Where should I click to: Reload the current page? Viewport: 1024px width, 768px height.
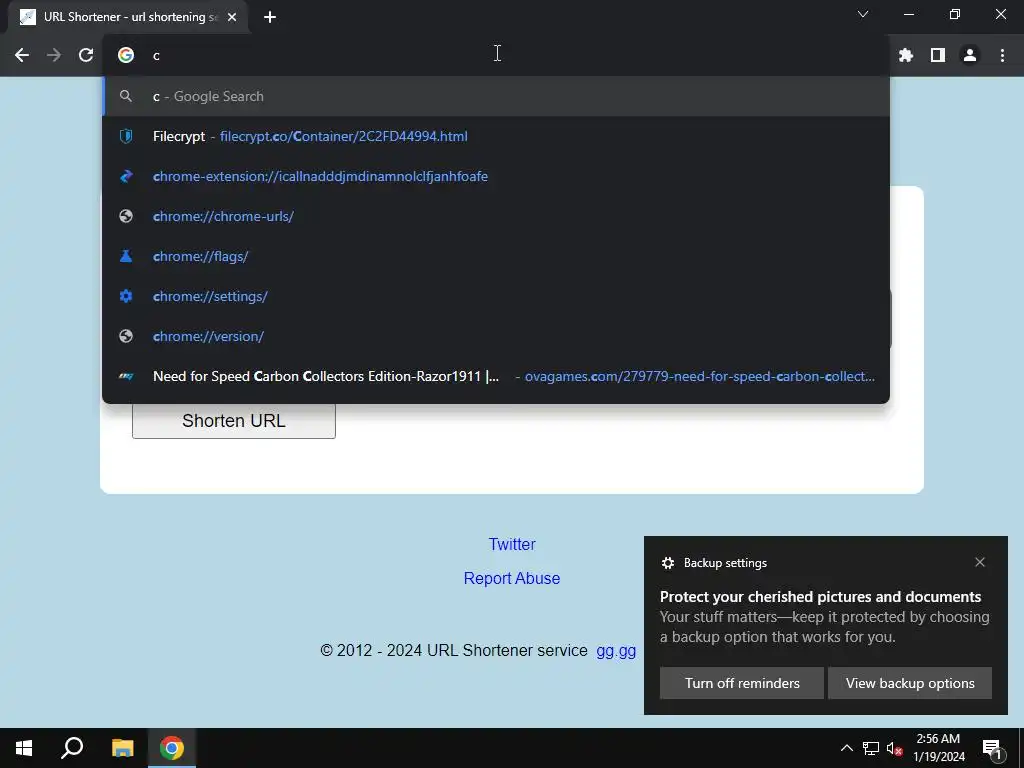(x=86, y=56)
